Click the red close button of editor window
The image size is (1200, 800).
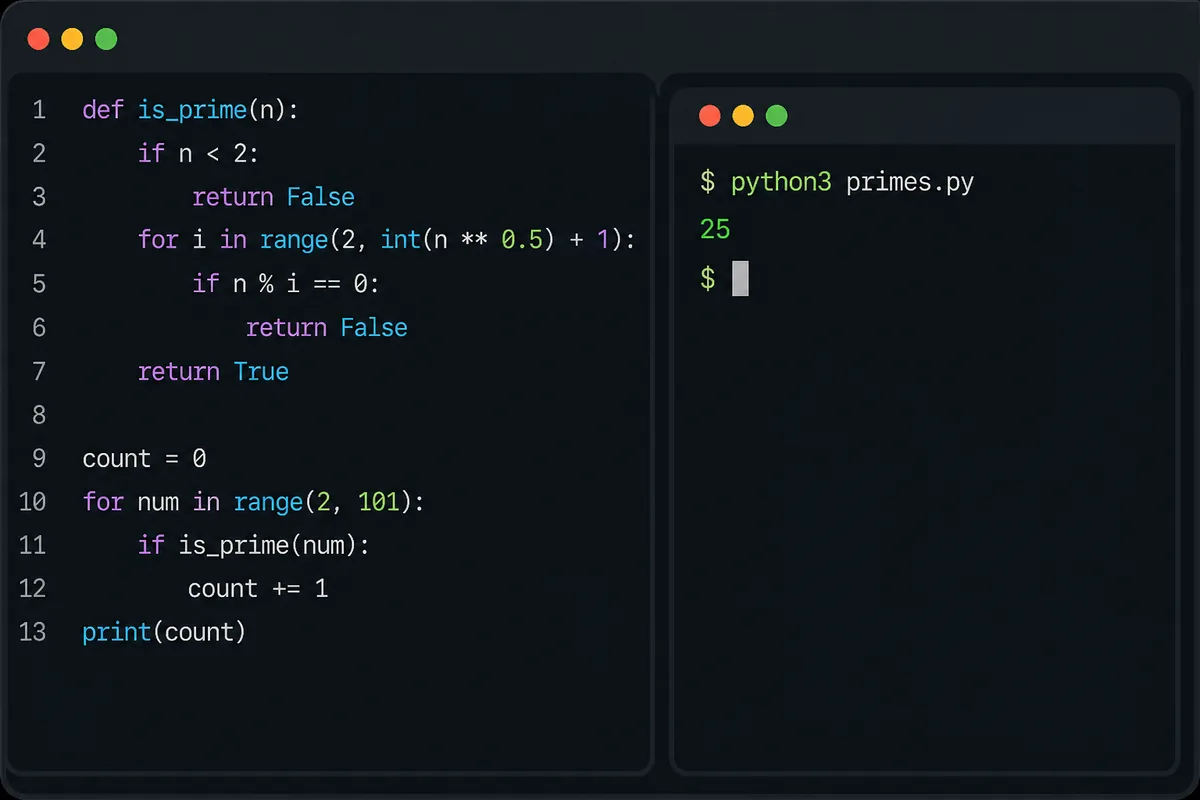pyautogui.click(x=38, y=40)
